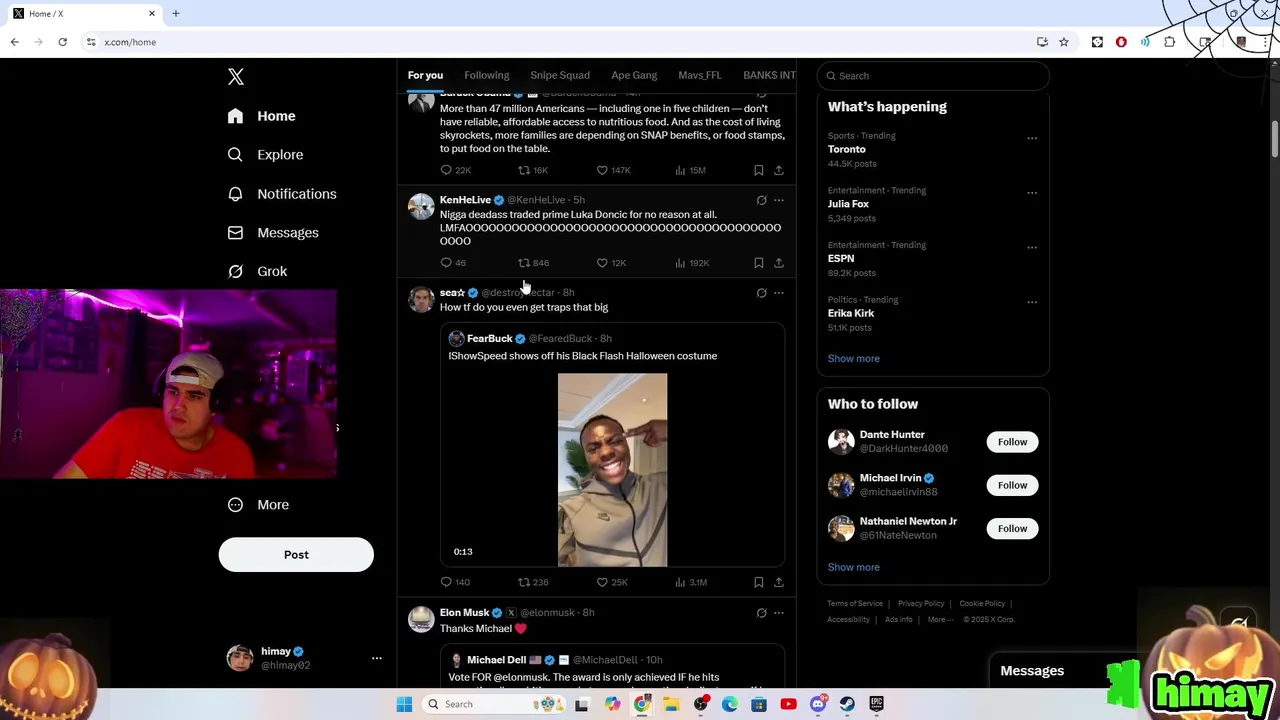Open the Explore page from sidebar
The width and height of the screenshot is (1280, 720).
point(265,155)
